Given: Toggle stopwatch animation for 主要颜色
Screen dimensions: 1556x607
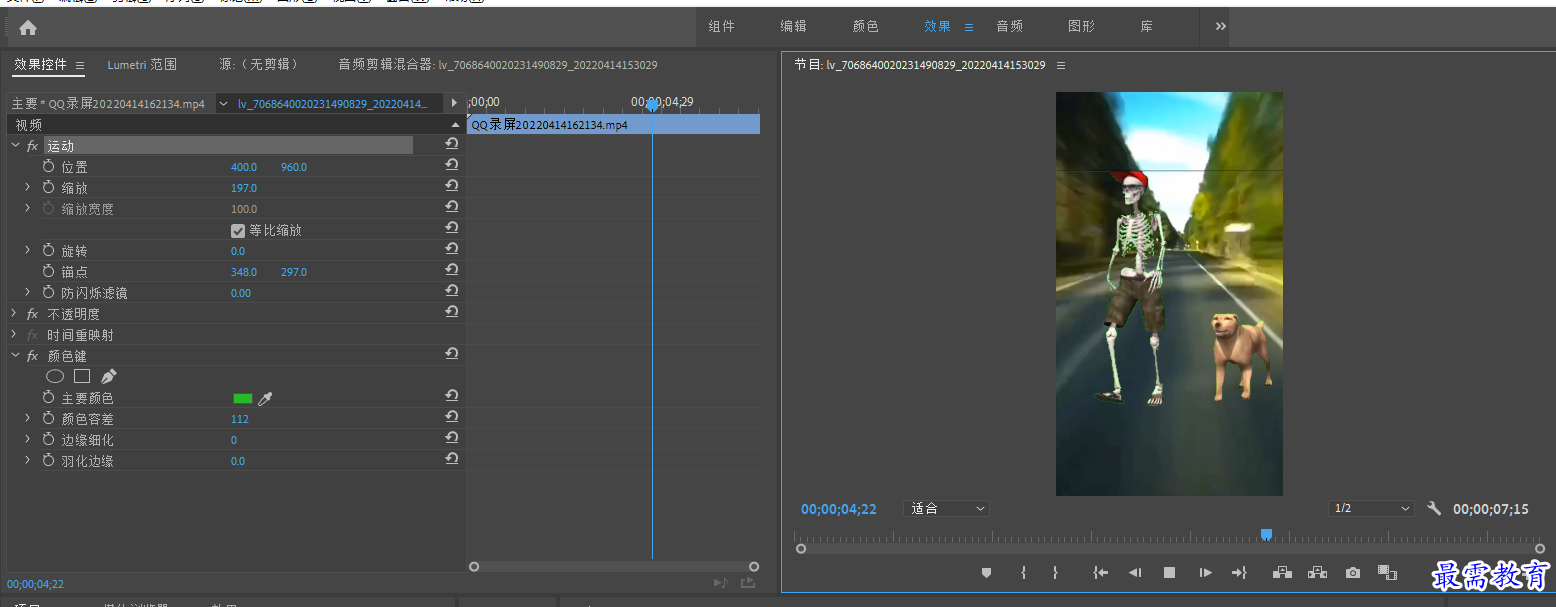Looking at the screenshot, I should point(49,398).
